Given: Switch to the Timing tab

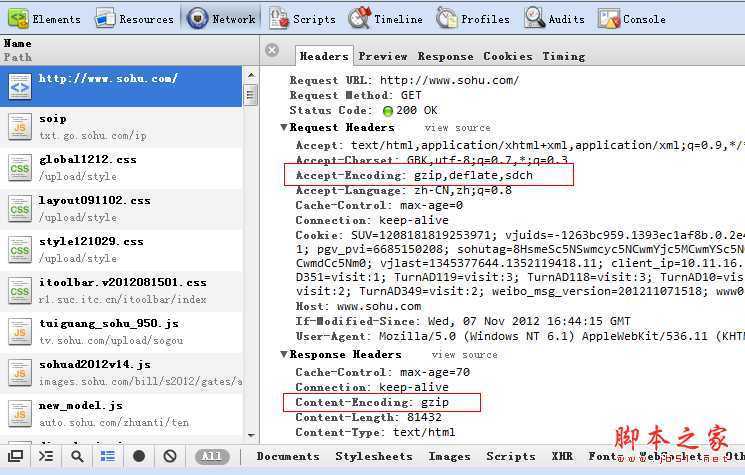Looking at the screenshot, I should click(x=564, y=56).
